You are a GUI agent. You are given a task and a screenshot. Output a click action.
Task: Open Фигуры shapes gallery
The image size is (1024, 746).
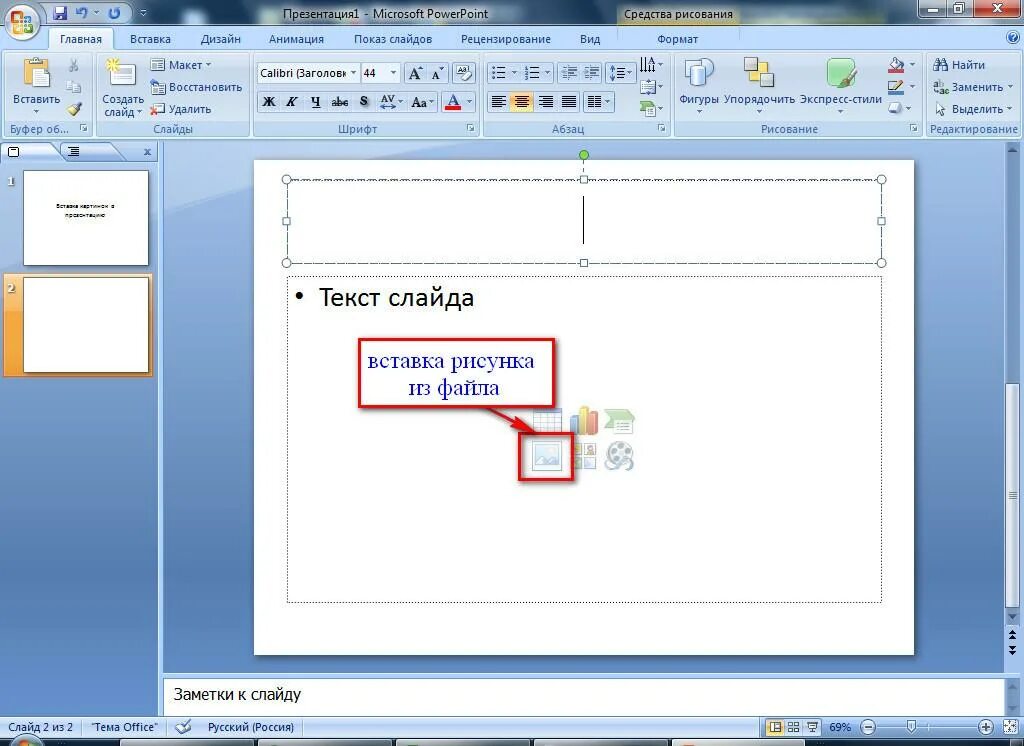[x=699, y=86]
